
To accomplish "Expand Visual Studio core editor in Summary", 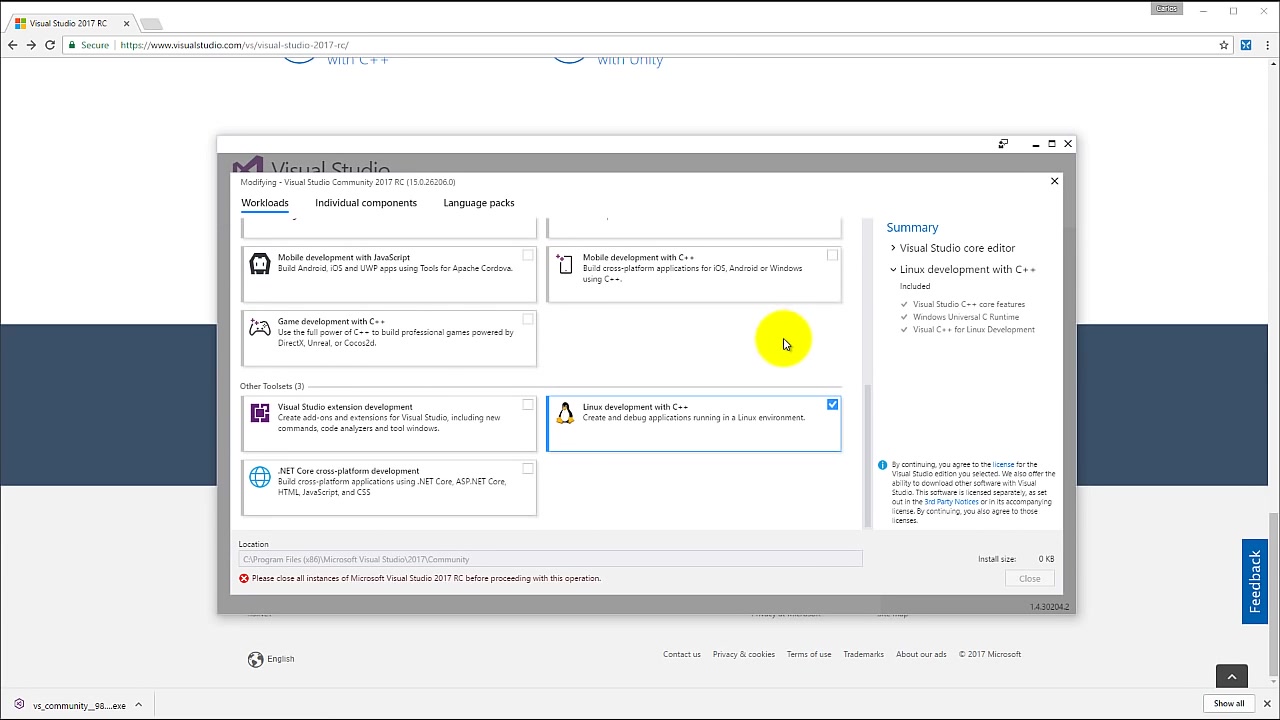I will (x=893, y=248).
